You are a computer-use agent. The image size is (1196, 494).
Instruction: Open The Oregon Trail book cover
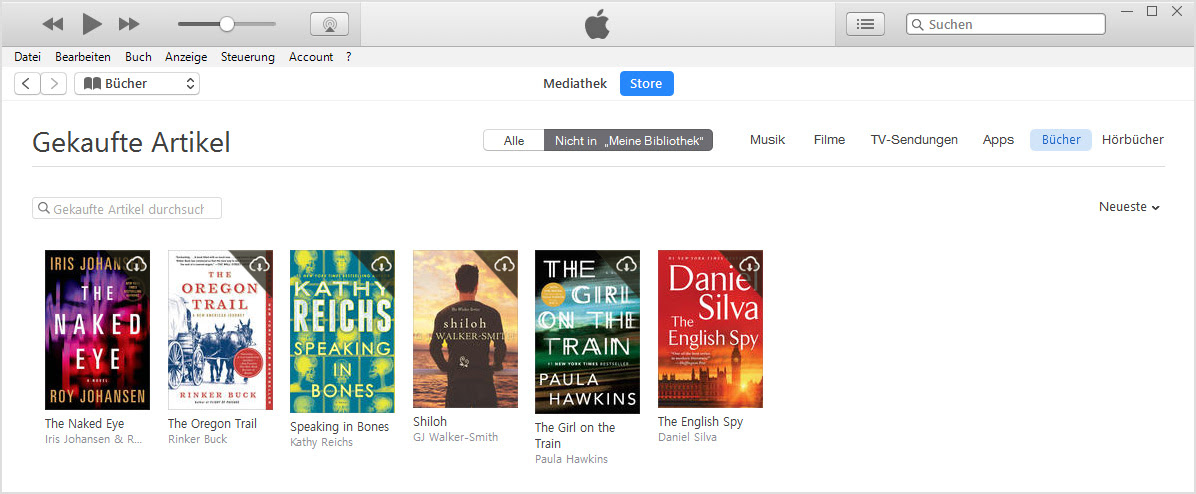tap(220, 330)
